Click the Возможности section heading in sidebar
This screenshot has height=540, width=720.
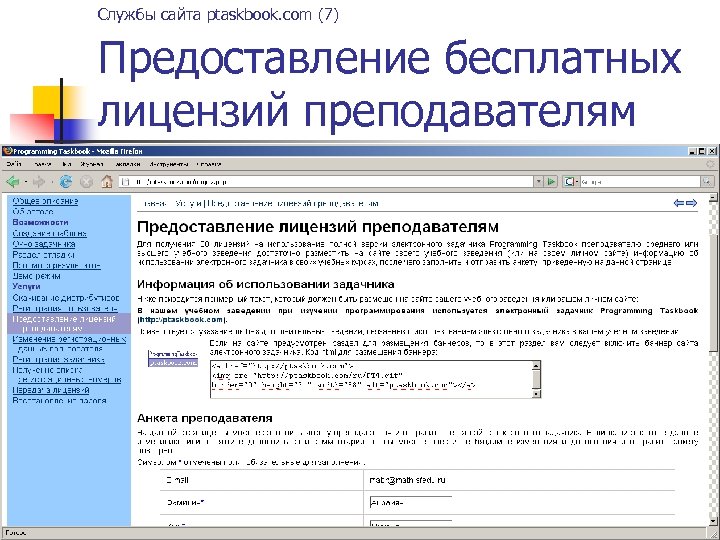coord(40,222)
